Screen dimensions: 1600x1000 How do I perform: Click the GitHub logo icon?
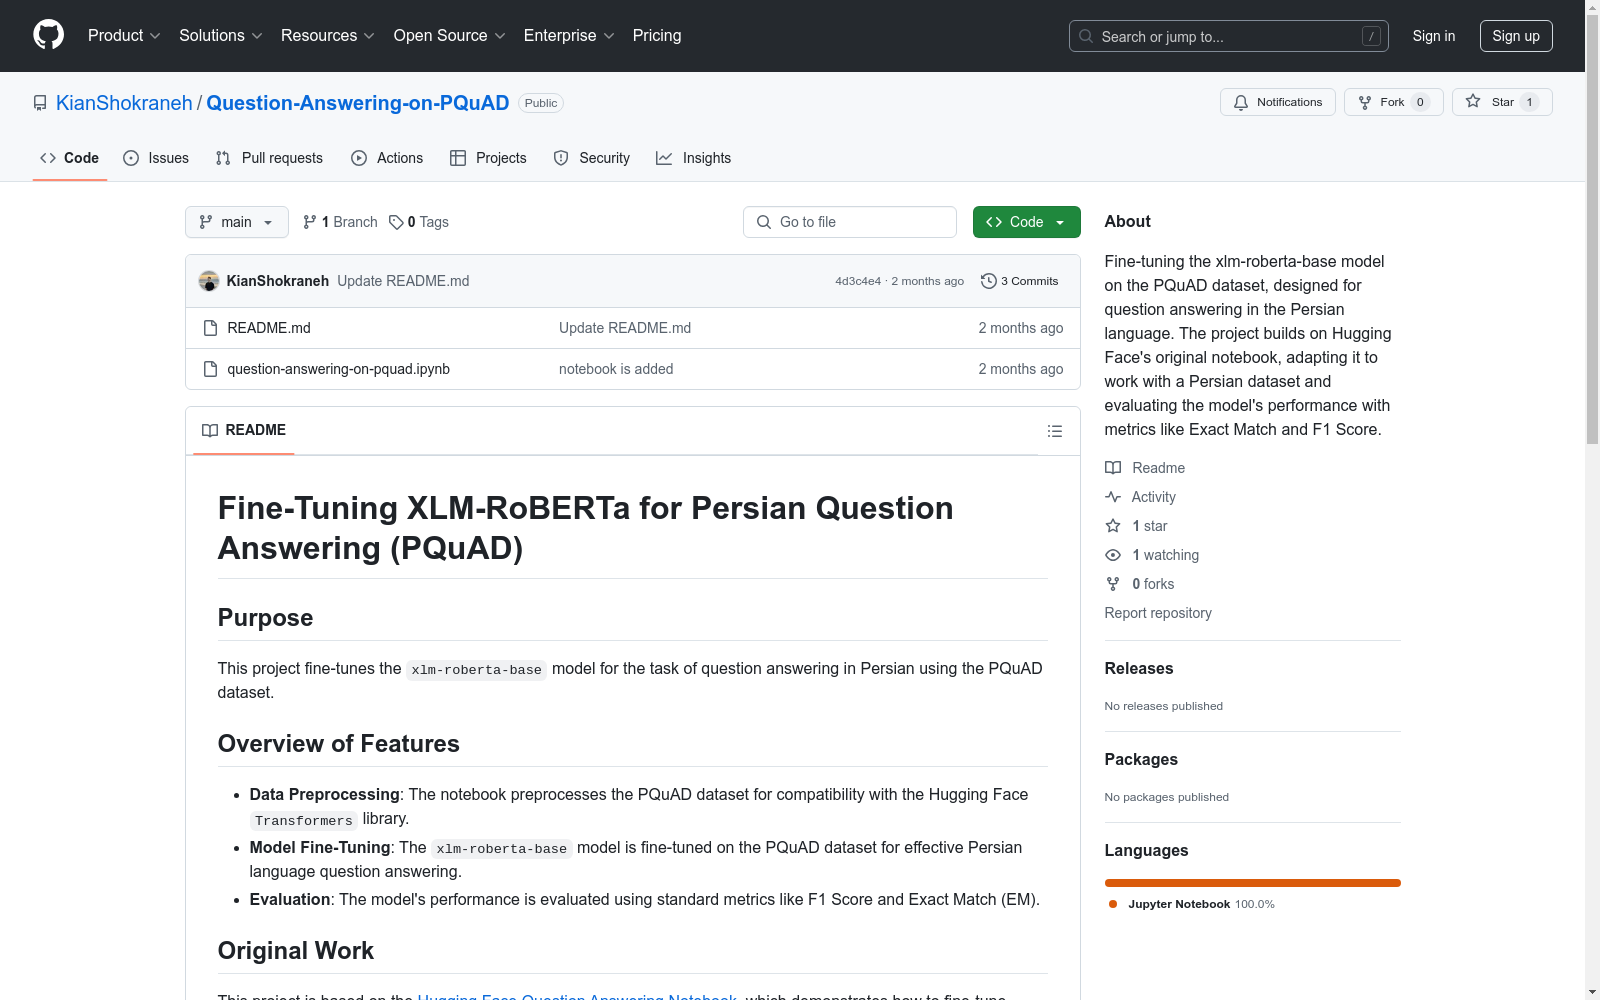pos(48,35)
